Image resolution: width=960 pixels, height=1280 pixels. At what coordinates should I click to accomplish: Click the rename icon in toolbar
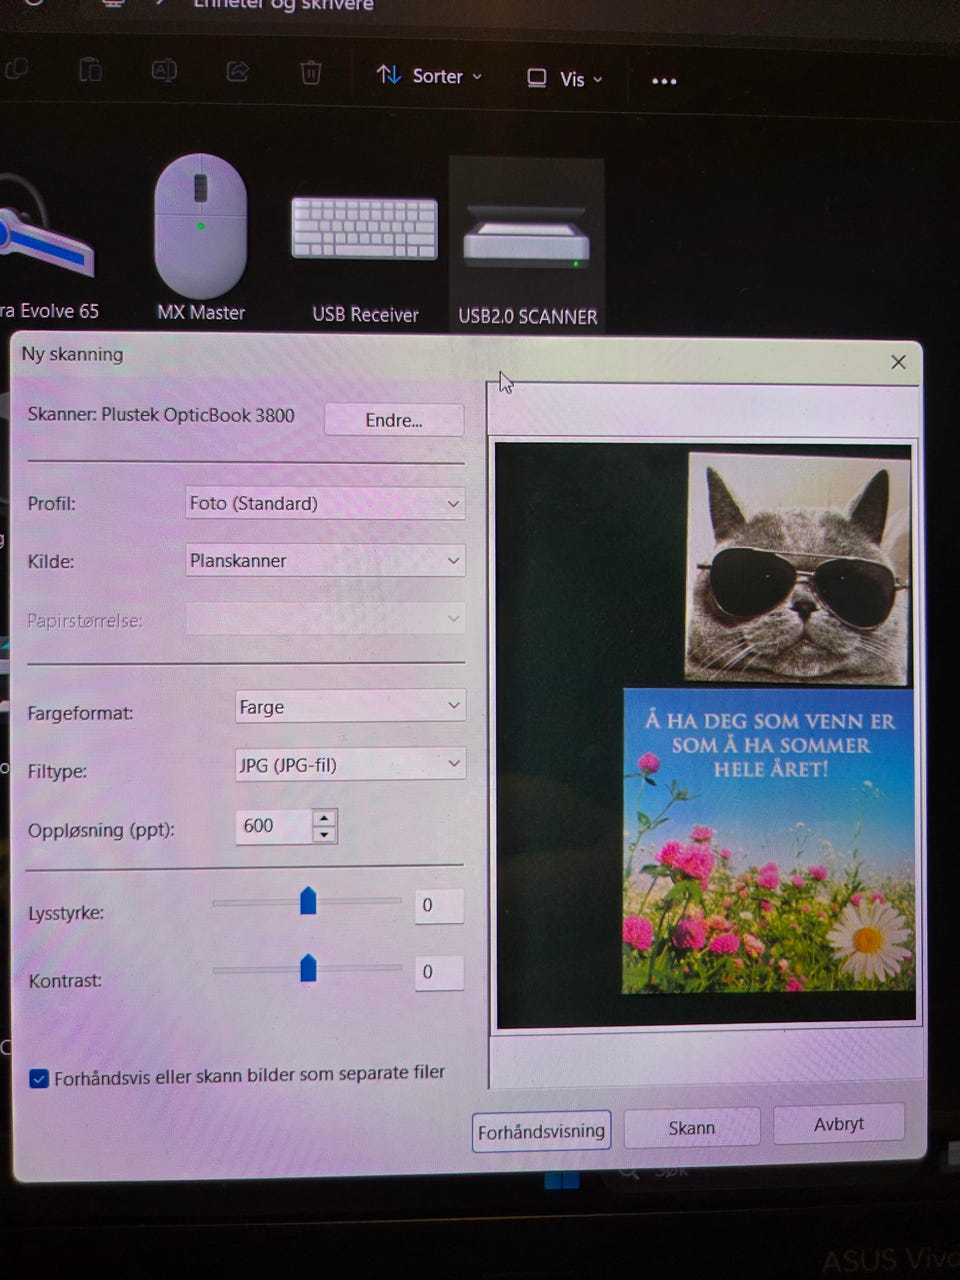(x=164, y=70)
